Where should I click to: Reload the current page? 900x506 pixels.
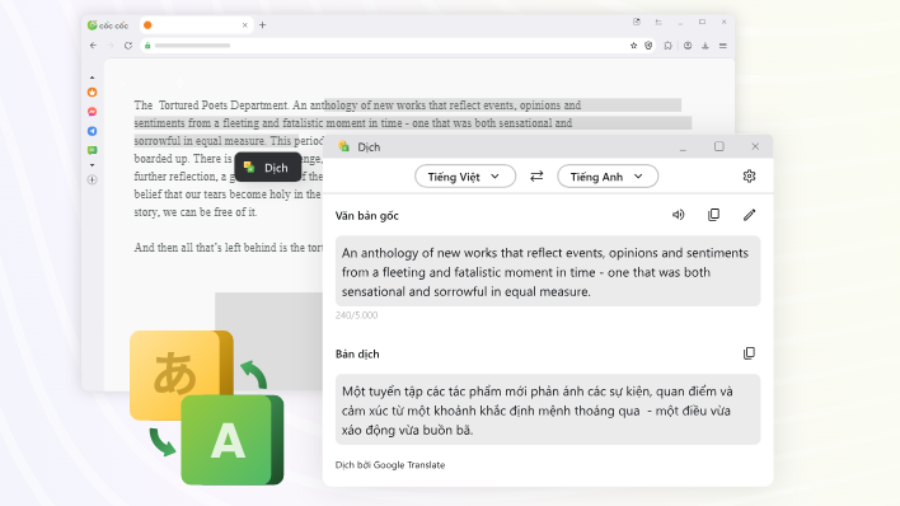pyautogui.click(x=128, y=45)
